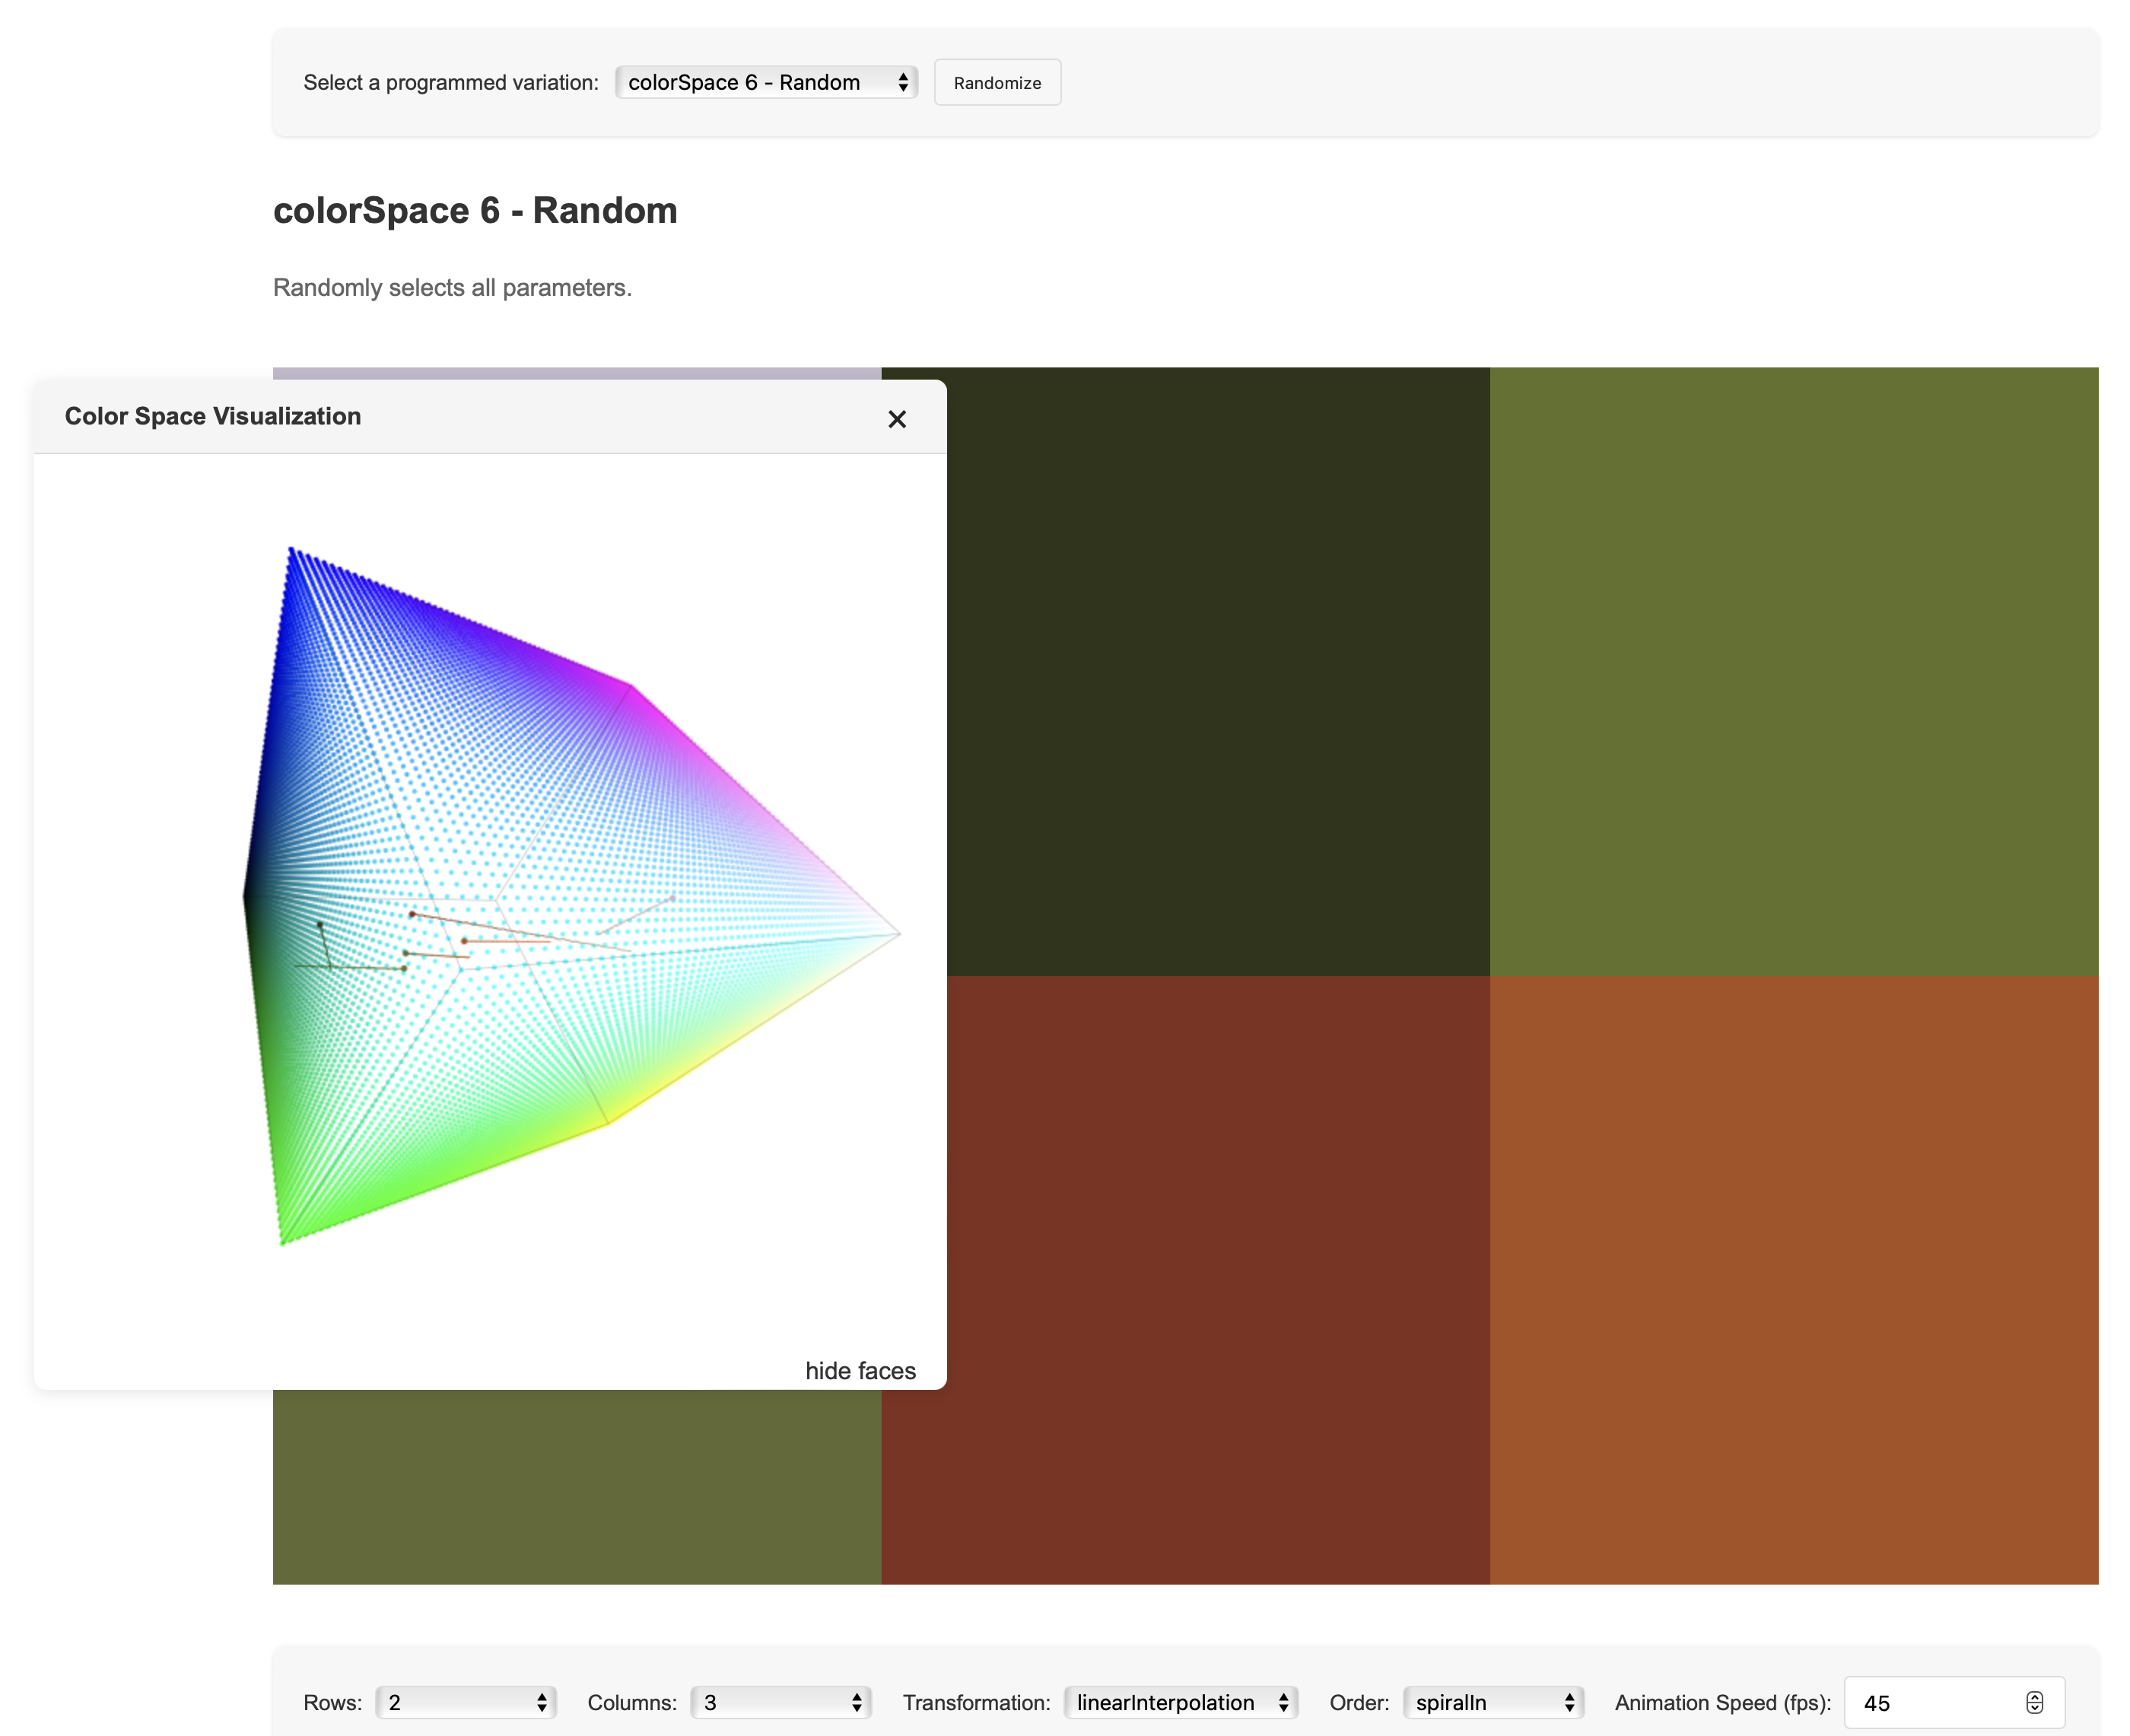Click the Color Space Visualization panel title
The height and width of the screenshot is (1736, 2130).
click(213, 416)
